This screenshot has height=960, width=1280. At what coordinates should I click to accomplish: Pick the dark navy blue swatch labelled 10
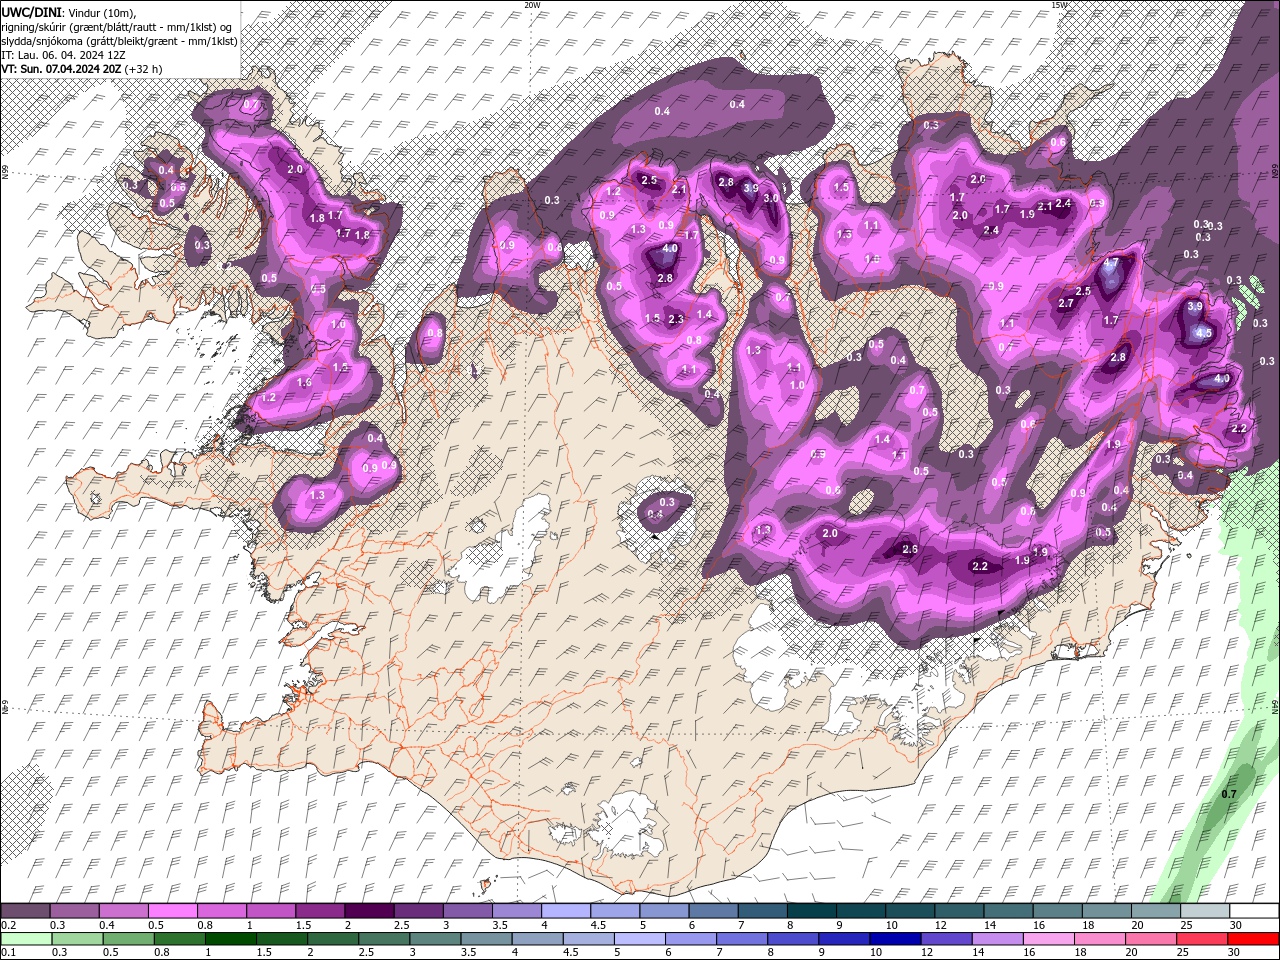click(895, 939)
